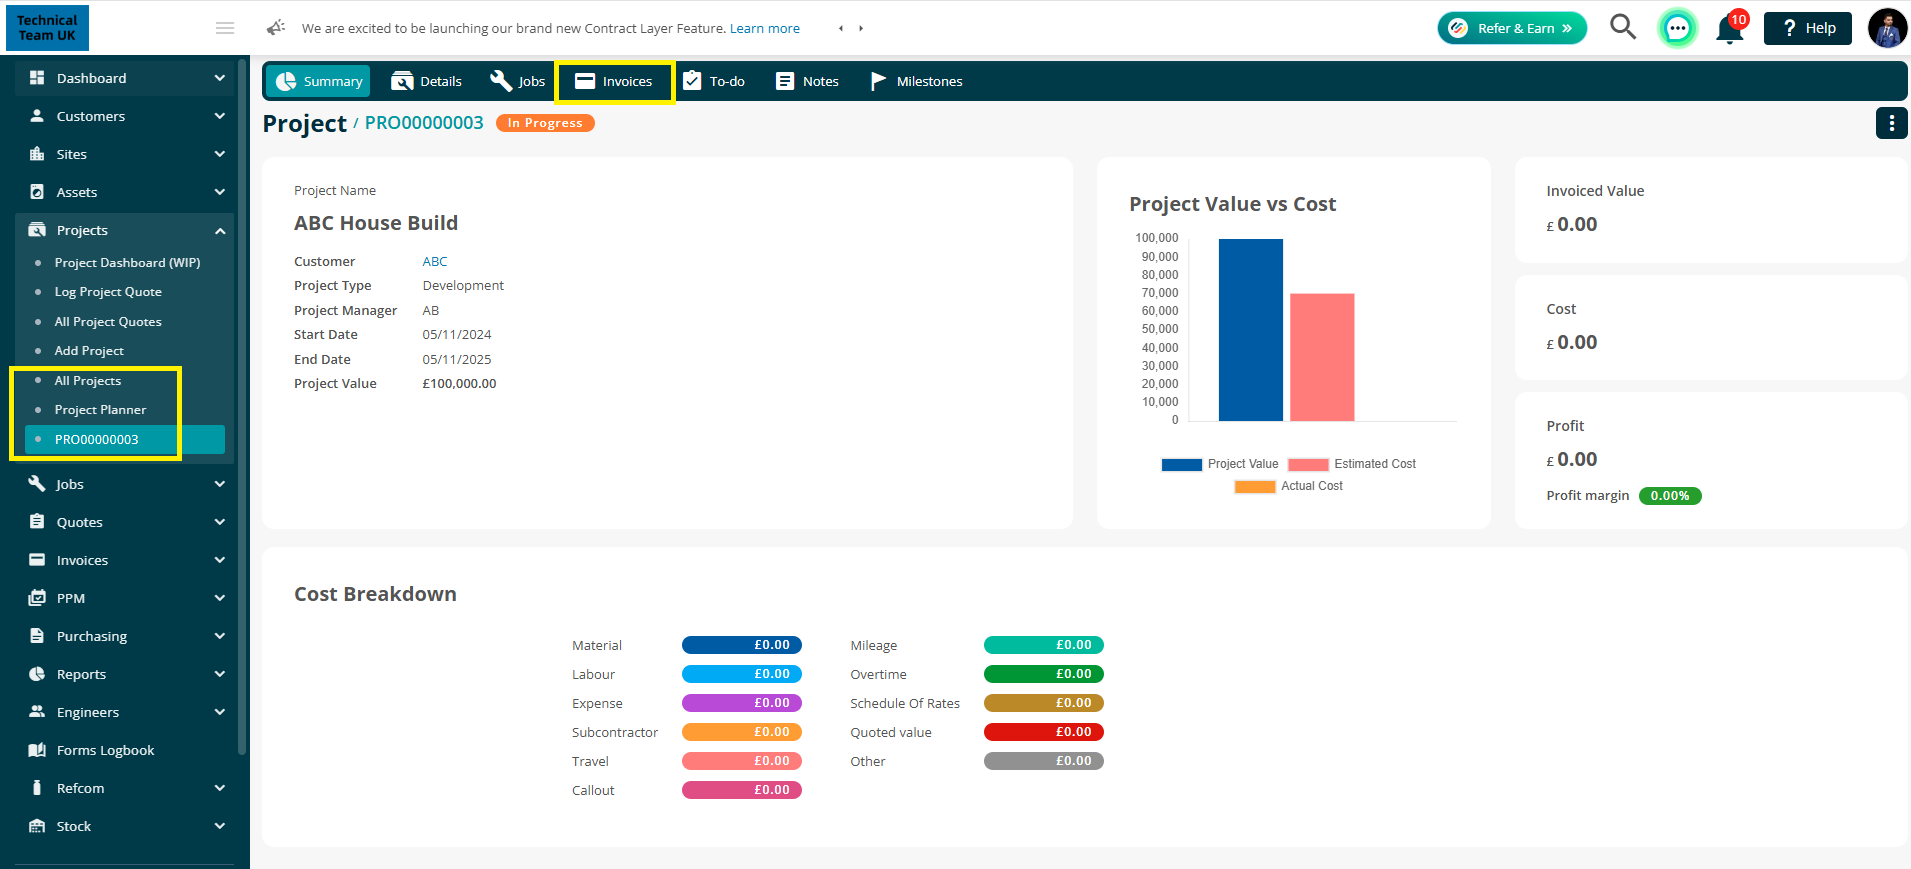Toggle the hamburger sidebar menu icon
Image resolution: width=1911 pixels, height=869 pixels.
pyautogui.click(x=225, y=28)
